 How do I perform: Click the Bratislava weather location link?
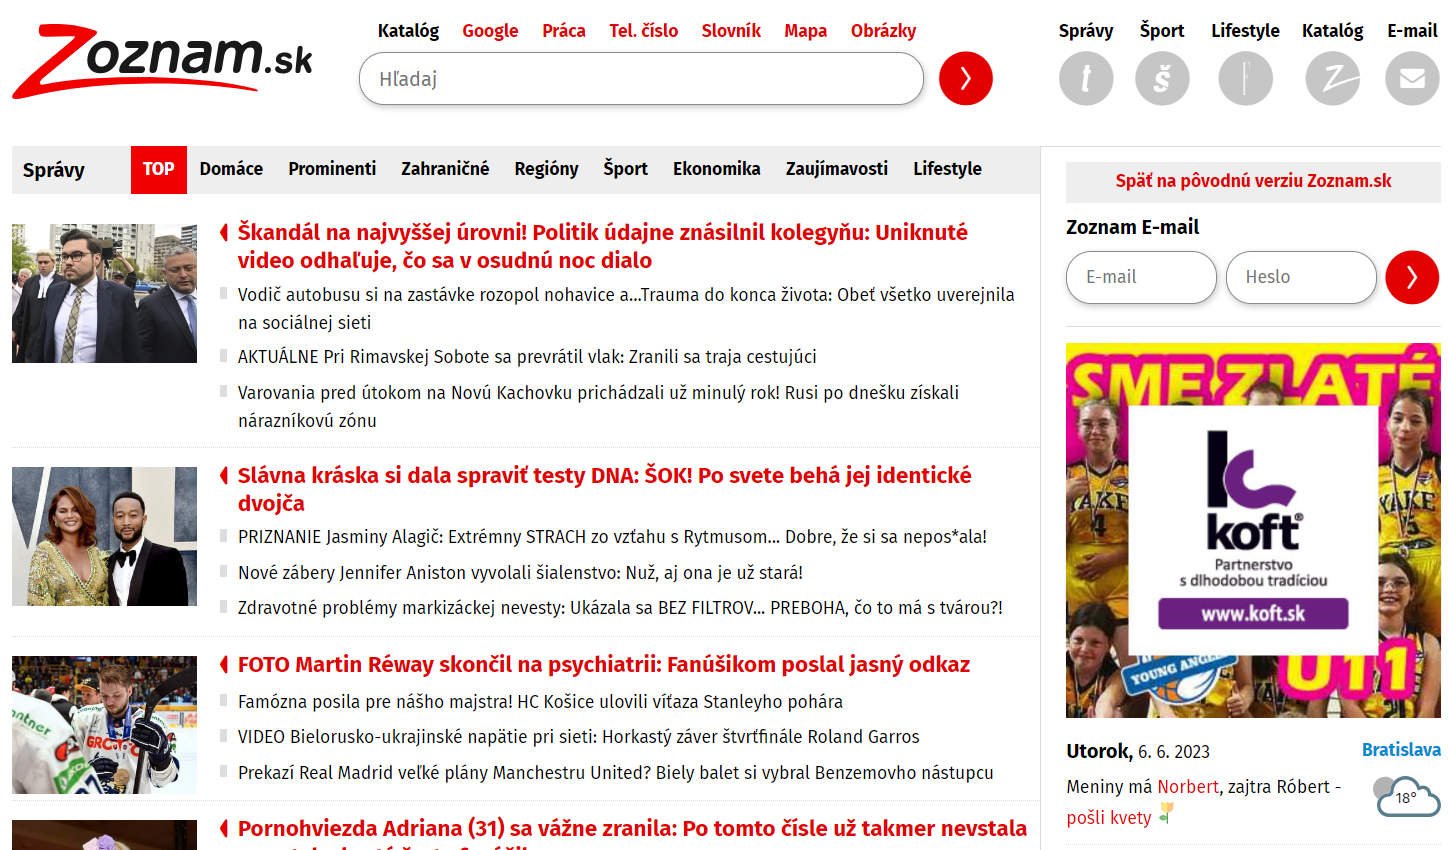pos(1400,750)
